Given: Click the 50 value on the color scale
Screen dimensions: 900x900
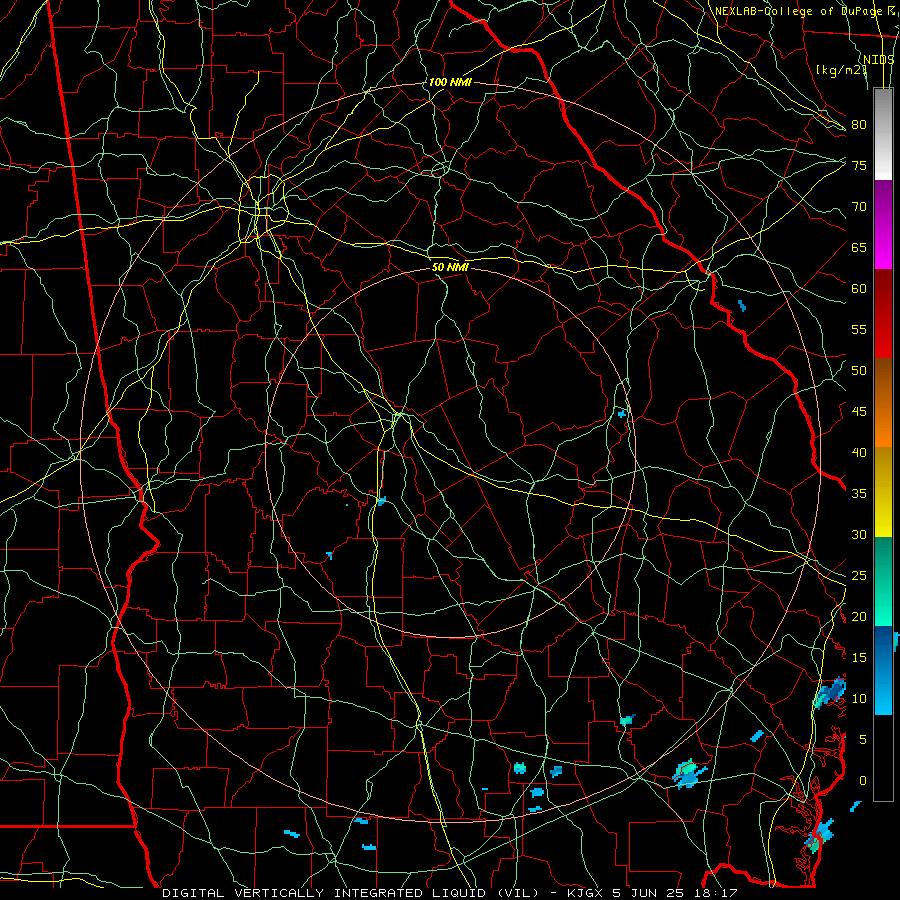Looking at the screenshot, I should pyautogui.click(x=859, y=371).
